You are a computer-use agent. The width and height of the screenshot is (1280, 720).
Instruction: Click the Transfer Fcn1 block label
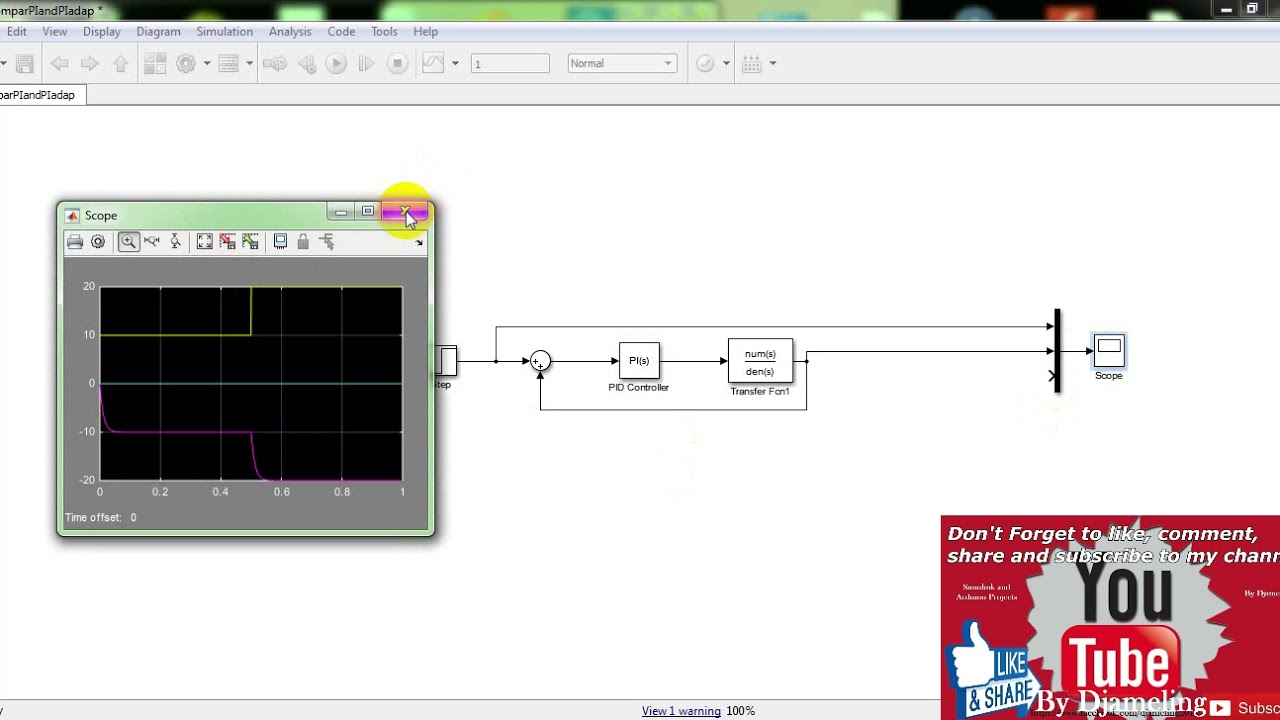(760, 392)
